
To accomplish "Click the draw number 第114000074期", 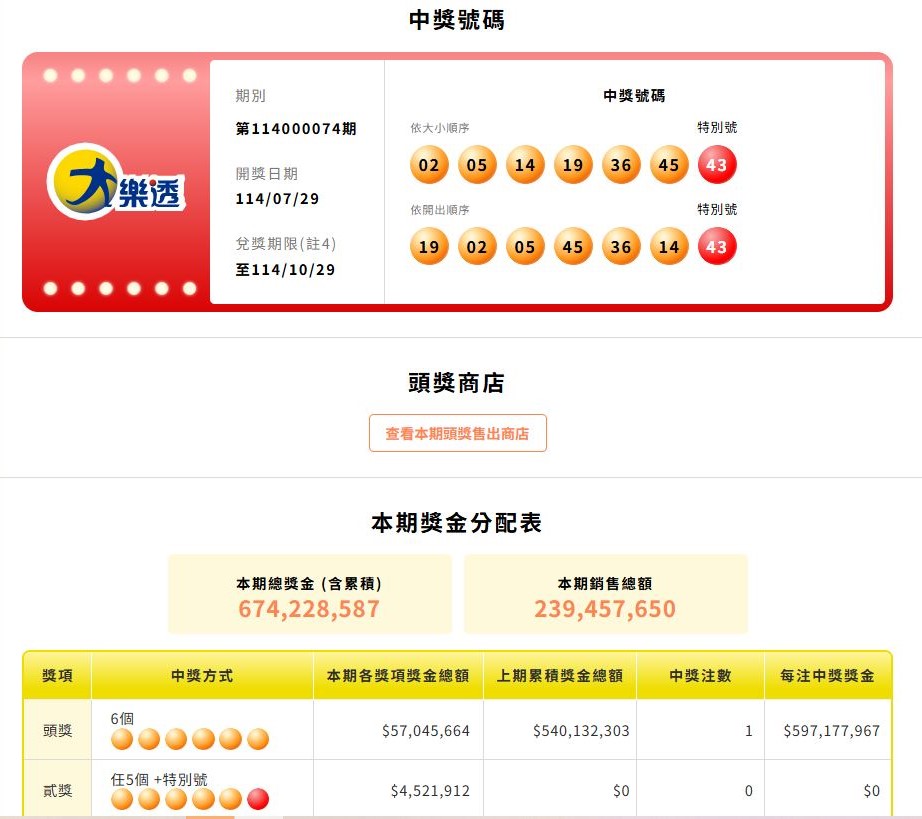I will [296, 129].
